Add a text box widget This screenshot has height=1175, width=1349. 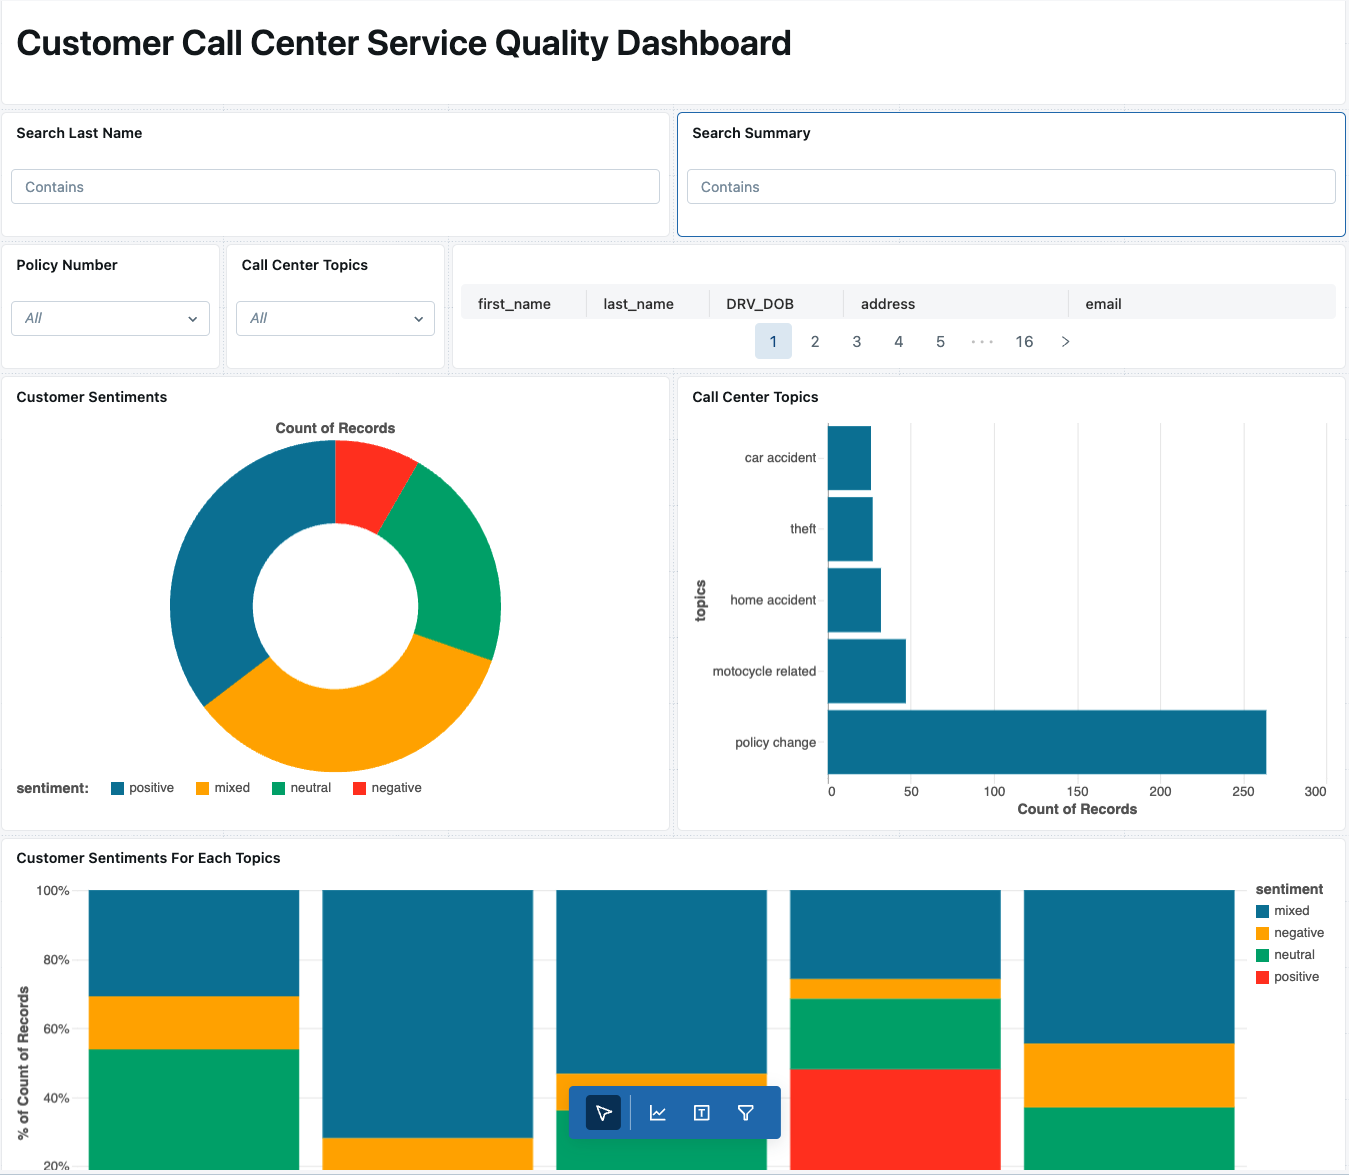click(x=702, y=1113)
